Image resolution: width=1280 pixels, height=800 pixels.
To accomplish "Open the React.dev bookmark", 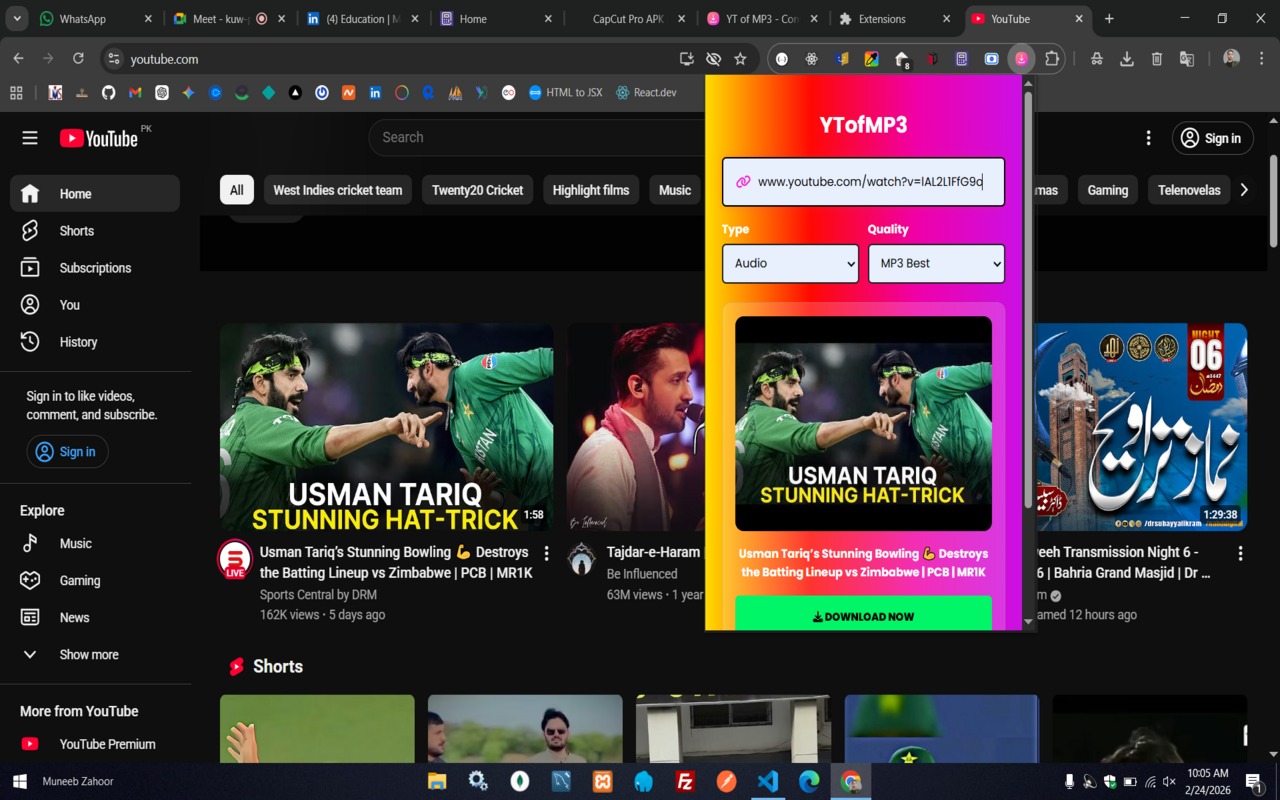I will (646, 93).
